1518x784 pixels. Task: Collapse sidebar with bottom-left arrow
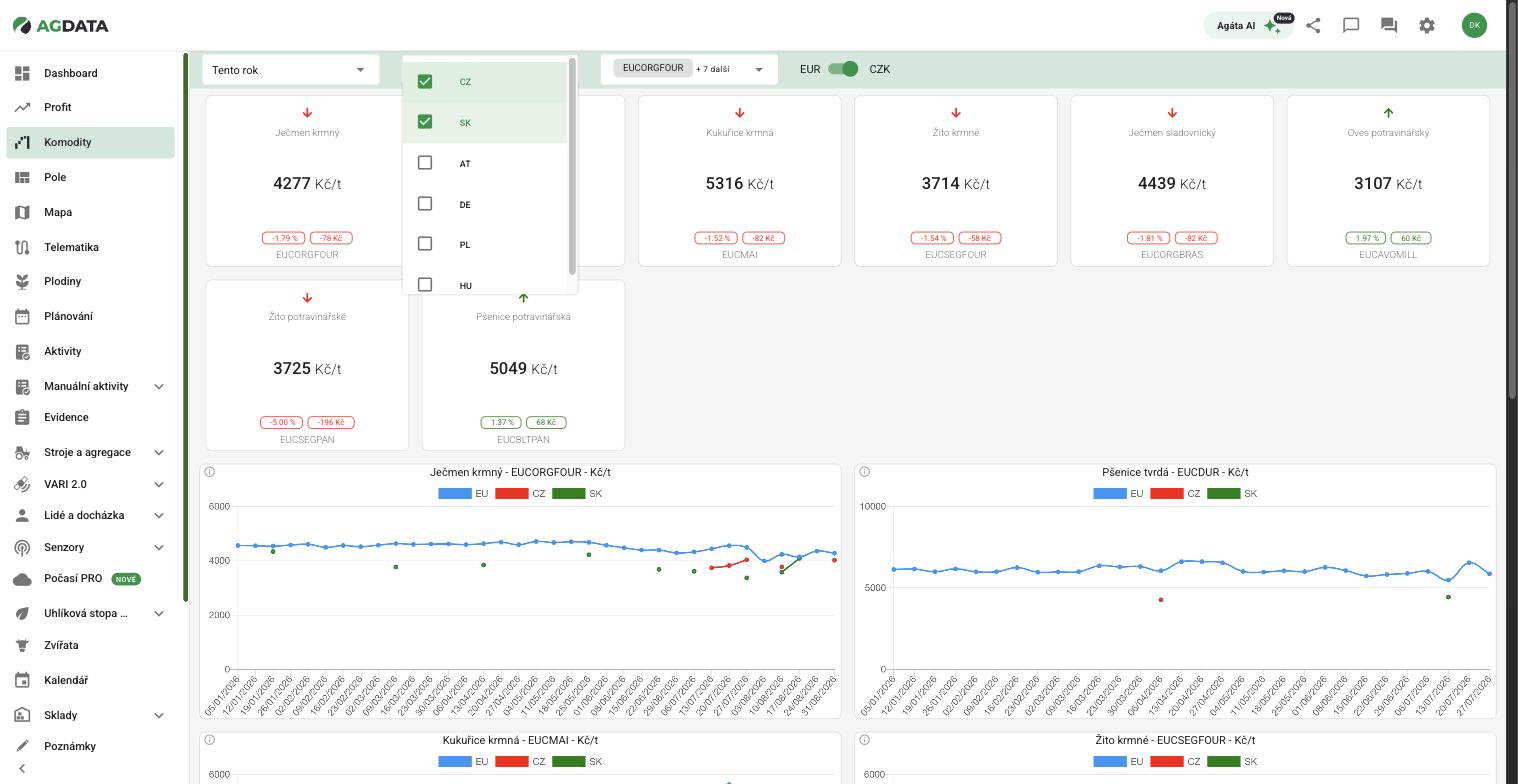tap(22, 768)
